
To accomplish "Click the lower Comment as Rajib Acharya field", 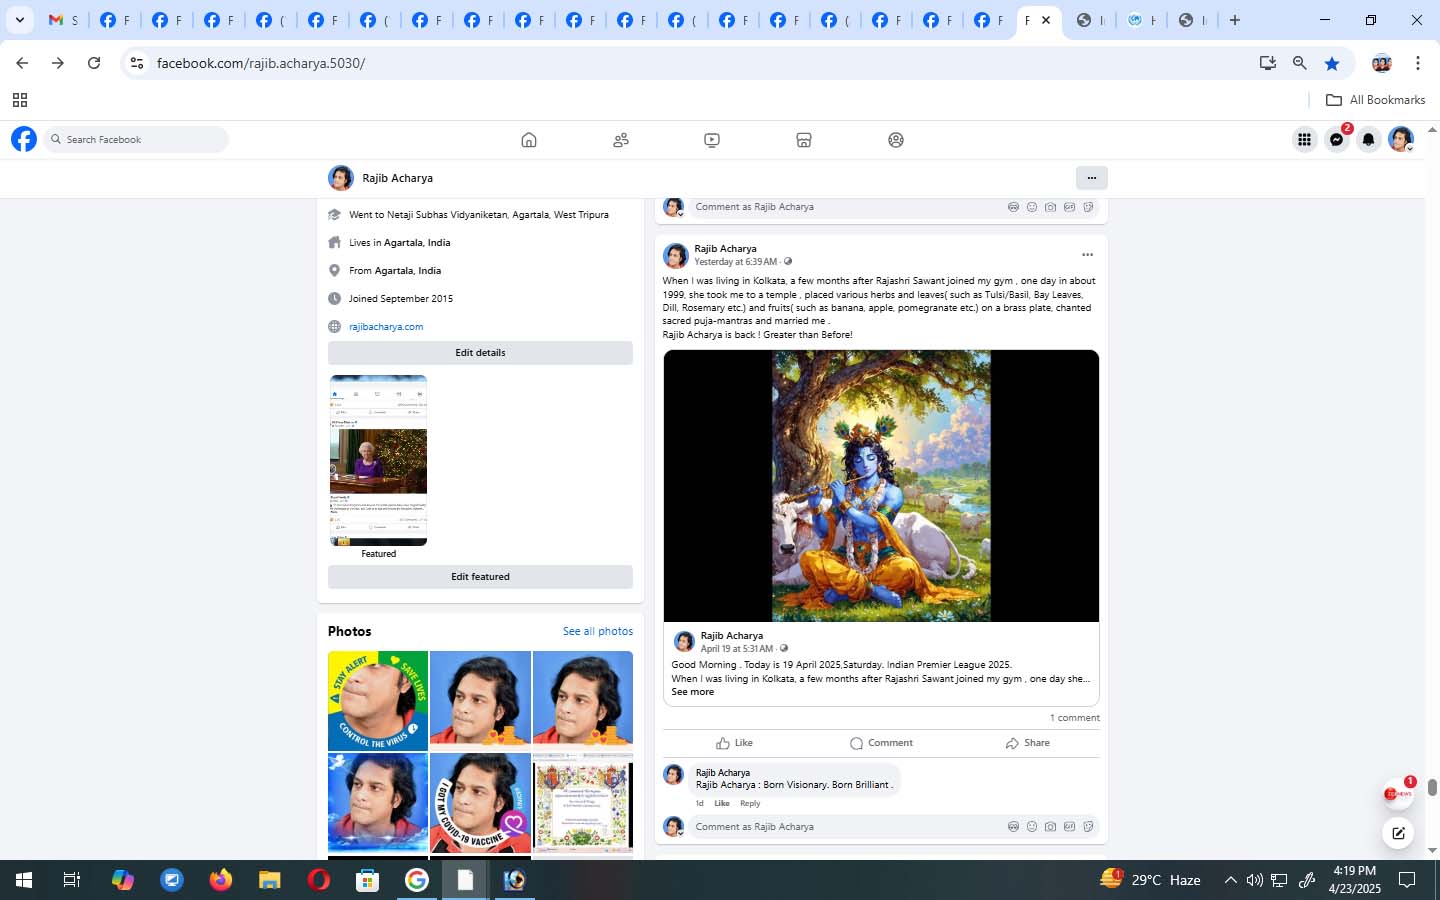I will tap(894, 827).
